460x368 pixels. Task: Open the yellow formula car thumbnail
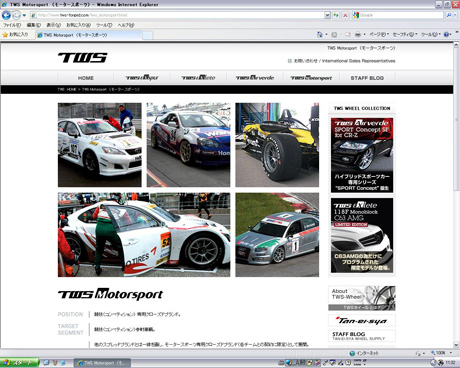pyautogui.click(x=277, y=145)
